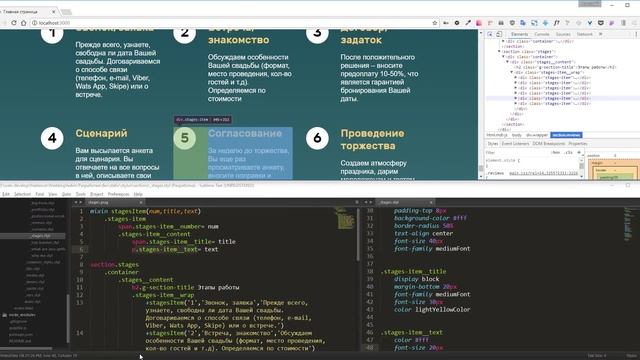The height and width of the screenshot is (360, 640).
Task: Click the Pocket extension icon
Action: (600, 23)
